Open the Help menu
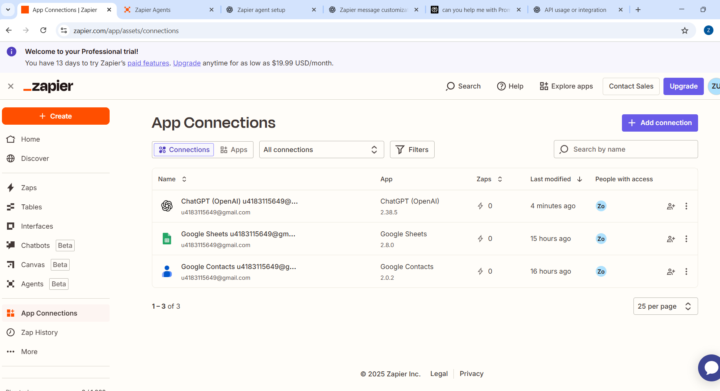Viewport: 720px width, 391px height. (x=510, y=86)
